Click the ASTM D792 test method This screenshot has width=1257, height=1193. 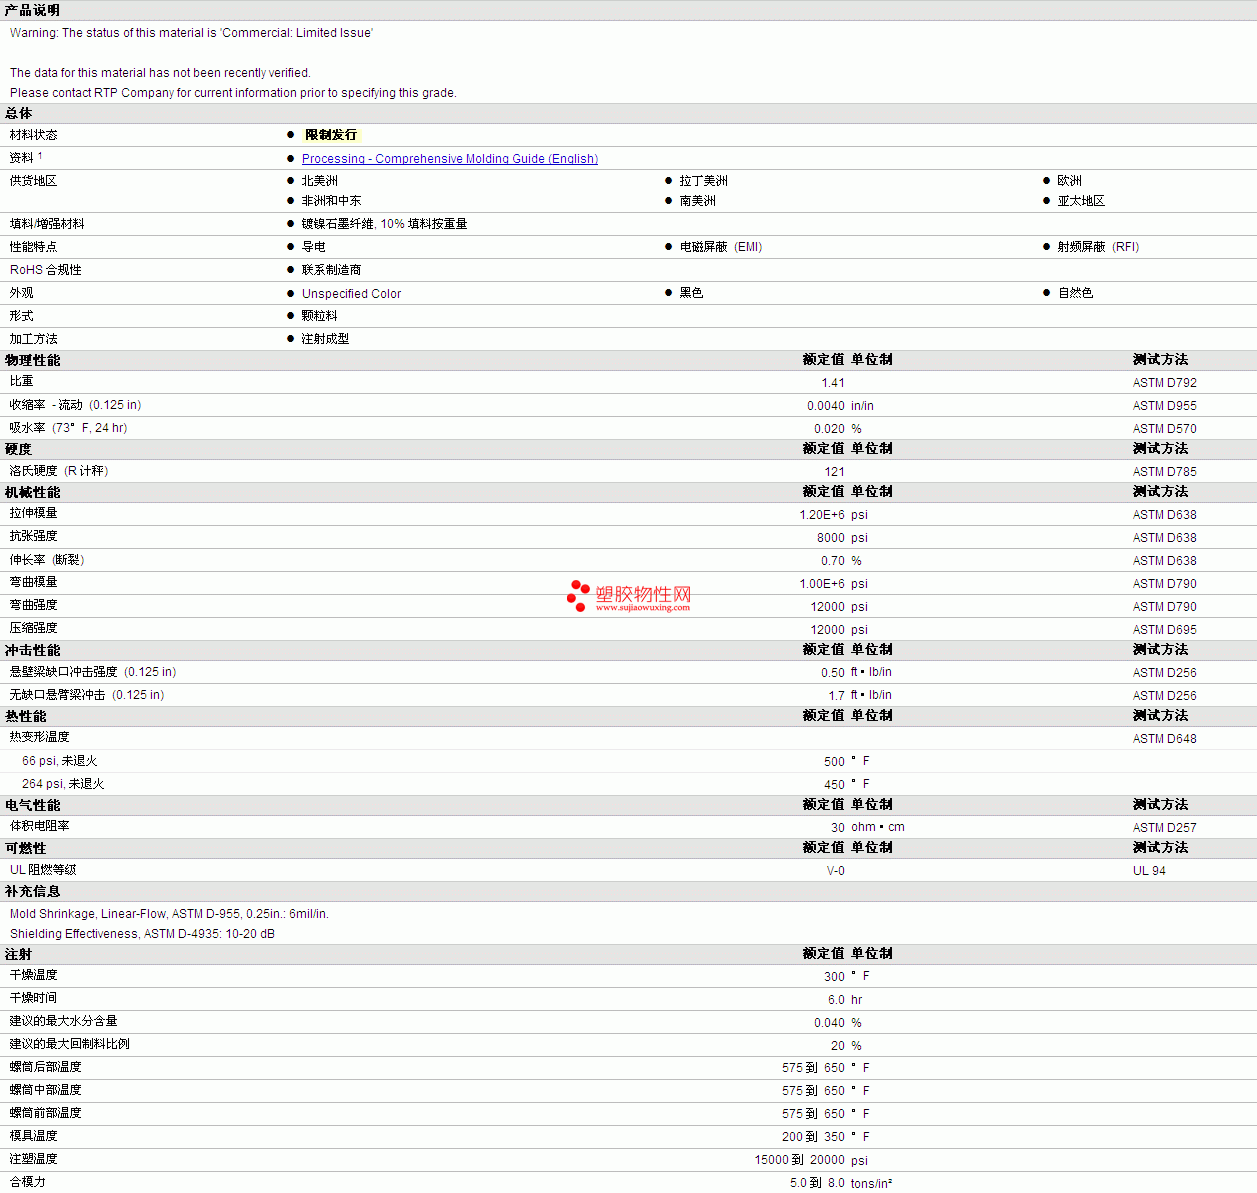click(1165, 383)
